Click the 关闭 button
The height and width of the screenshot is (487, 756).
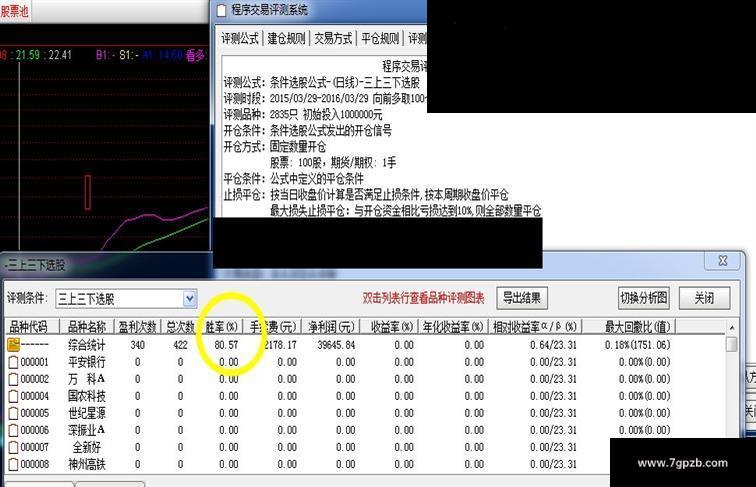[704, 298]
